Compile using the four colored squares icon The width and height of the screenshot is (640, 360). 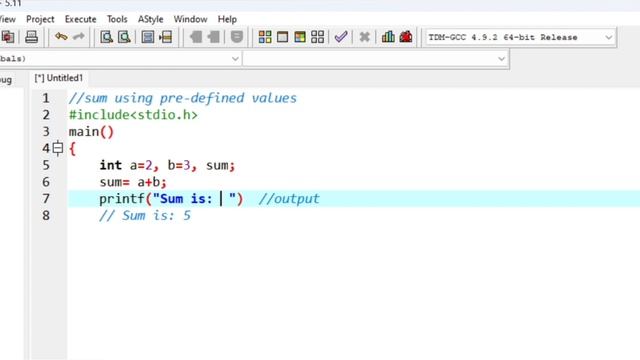[x=265, y=37]
